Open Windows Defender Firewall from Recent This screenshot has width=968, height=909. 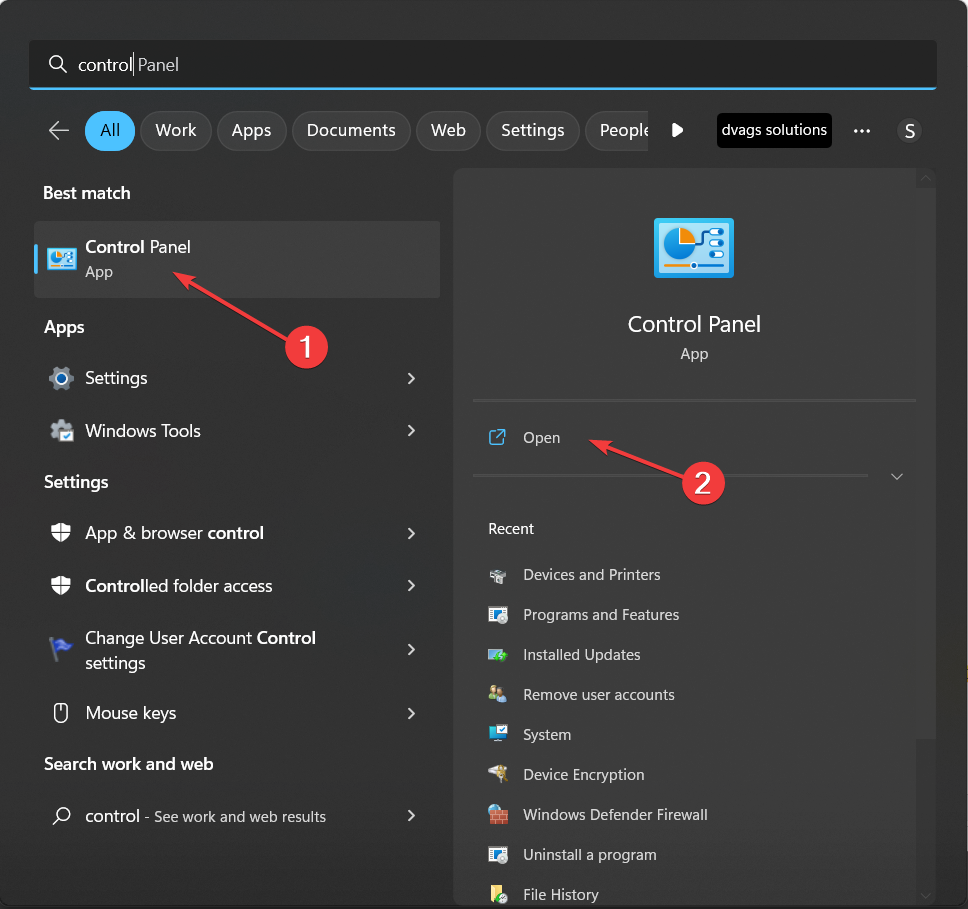[x=615, y=815]
